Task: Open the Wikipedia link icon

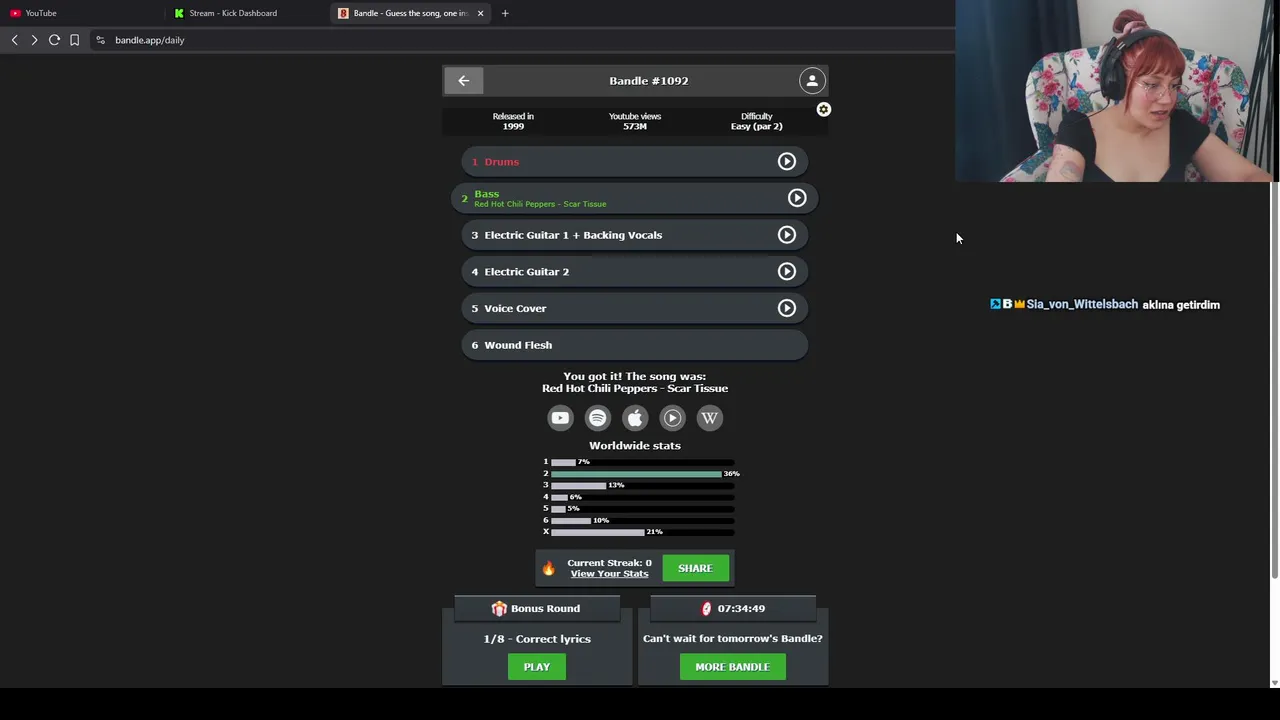Action: [709, 418]
